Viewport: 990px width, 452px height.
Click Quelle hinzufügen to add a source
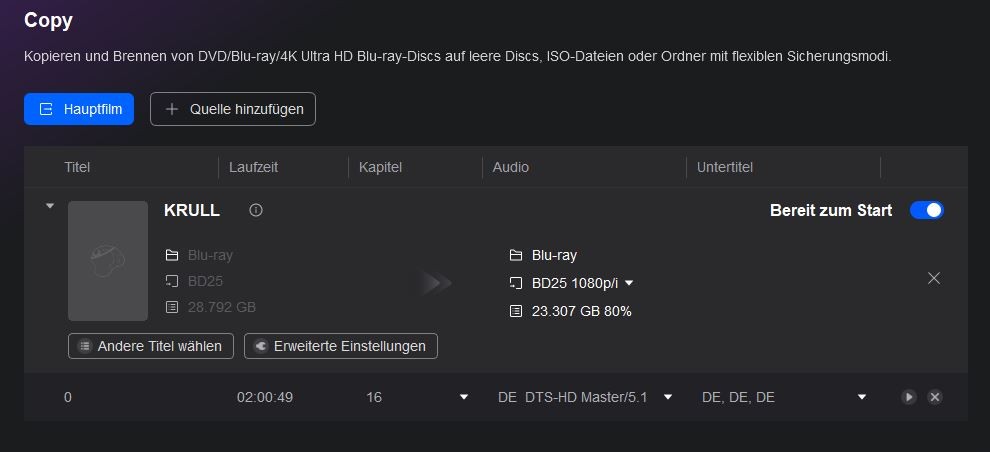click(233, 109)
